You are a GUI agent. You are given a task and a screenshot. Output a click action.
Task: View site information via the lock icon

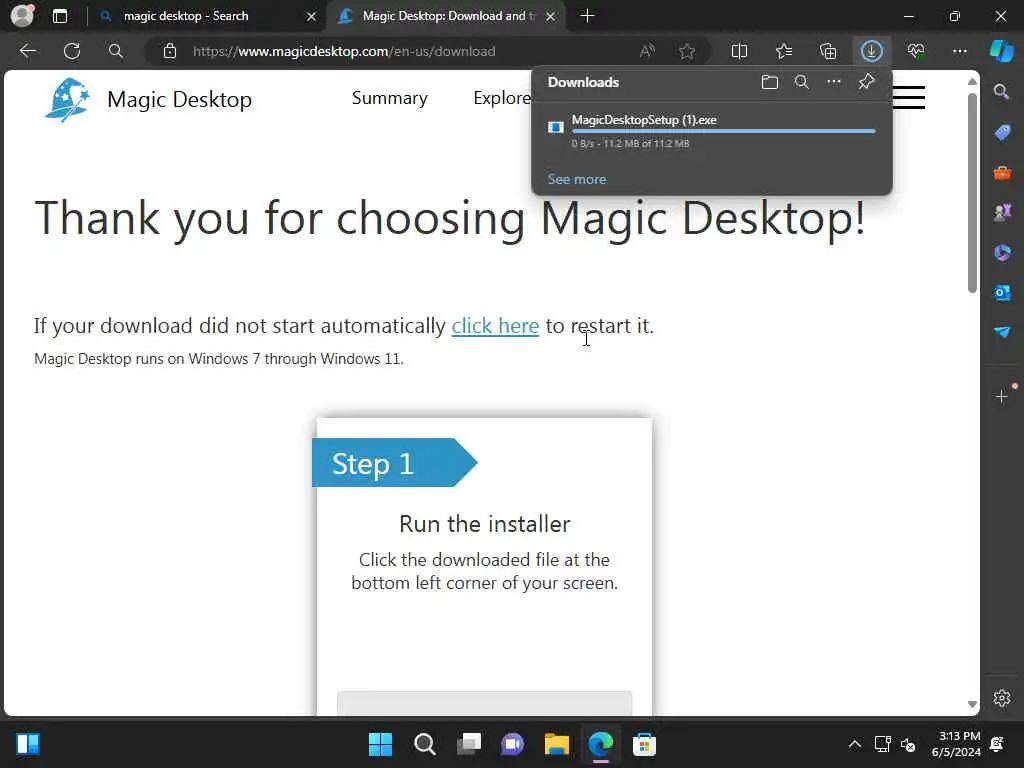click(x=170, y=51)
